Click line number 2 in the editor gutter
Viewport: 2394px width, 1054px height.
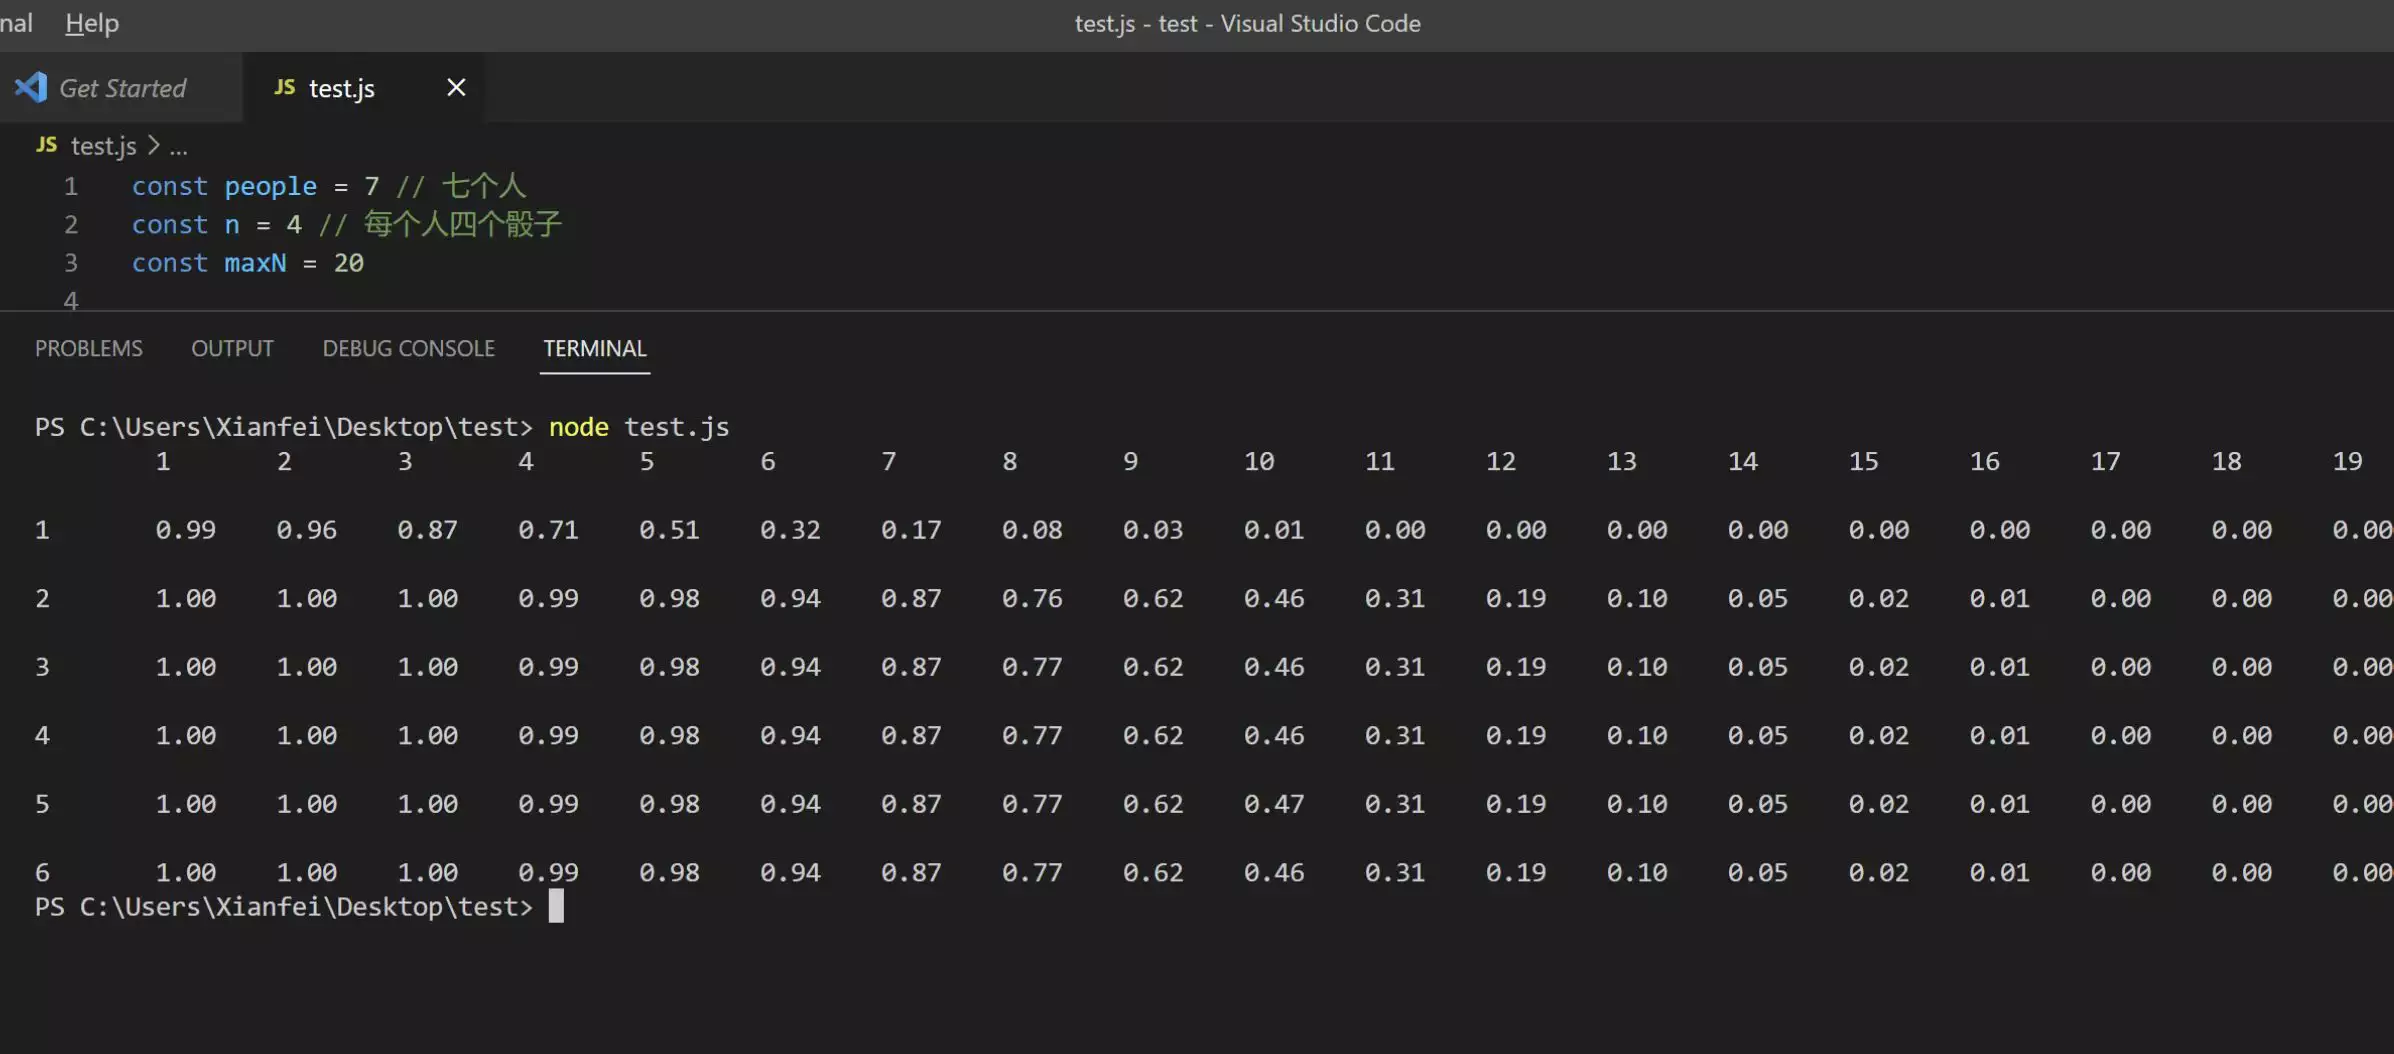pos(71,225)
